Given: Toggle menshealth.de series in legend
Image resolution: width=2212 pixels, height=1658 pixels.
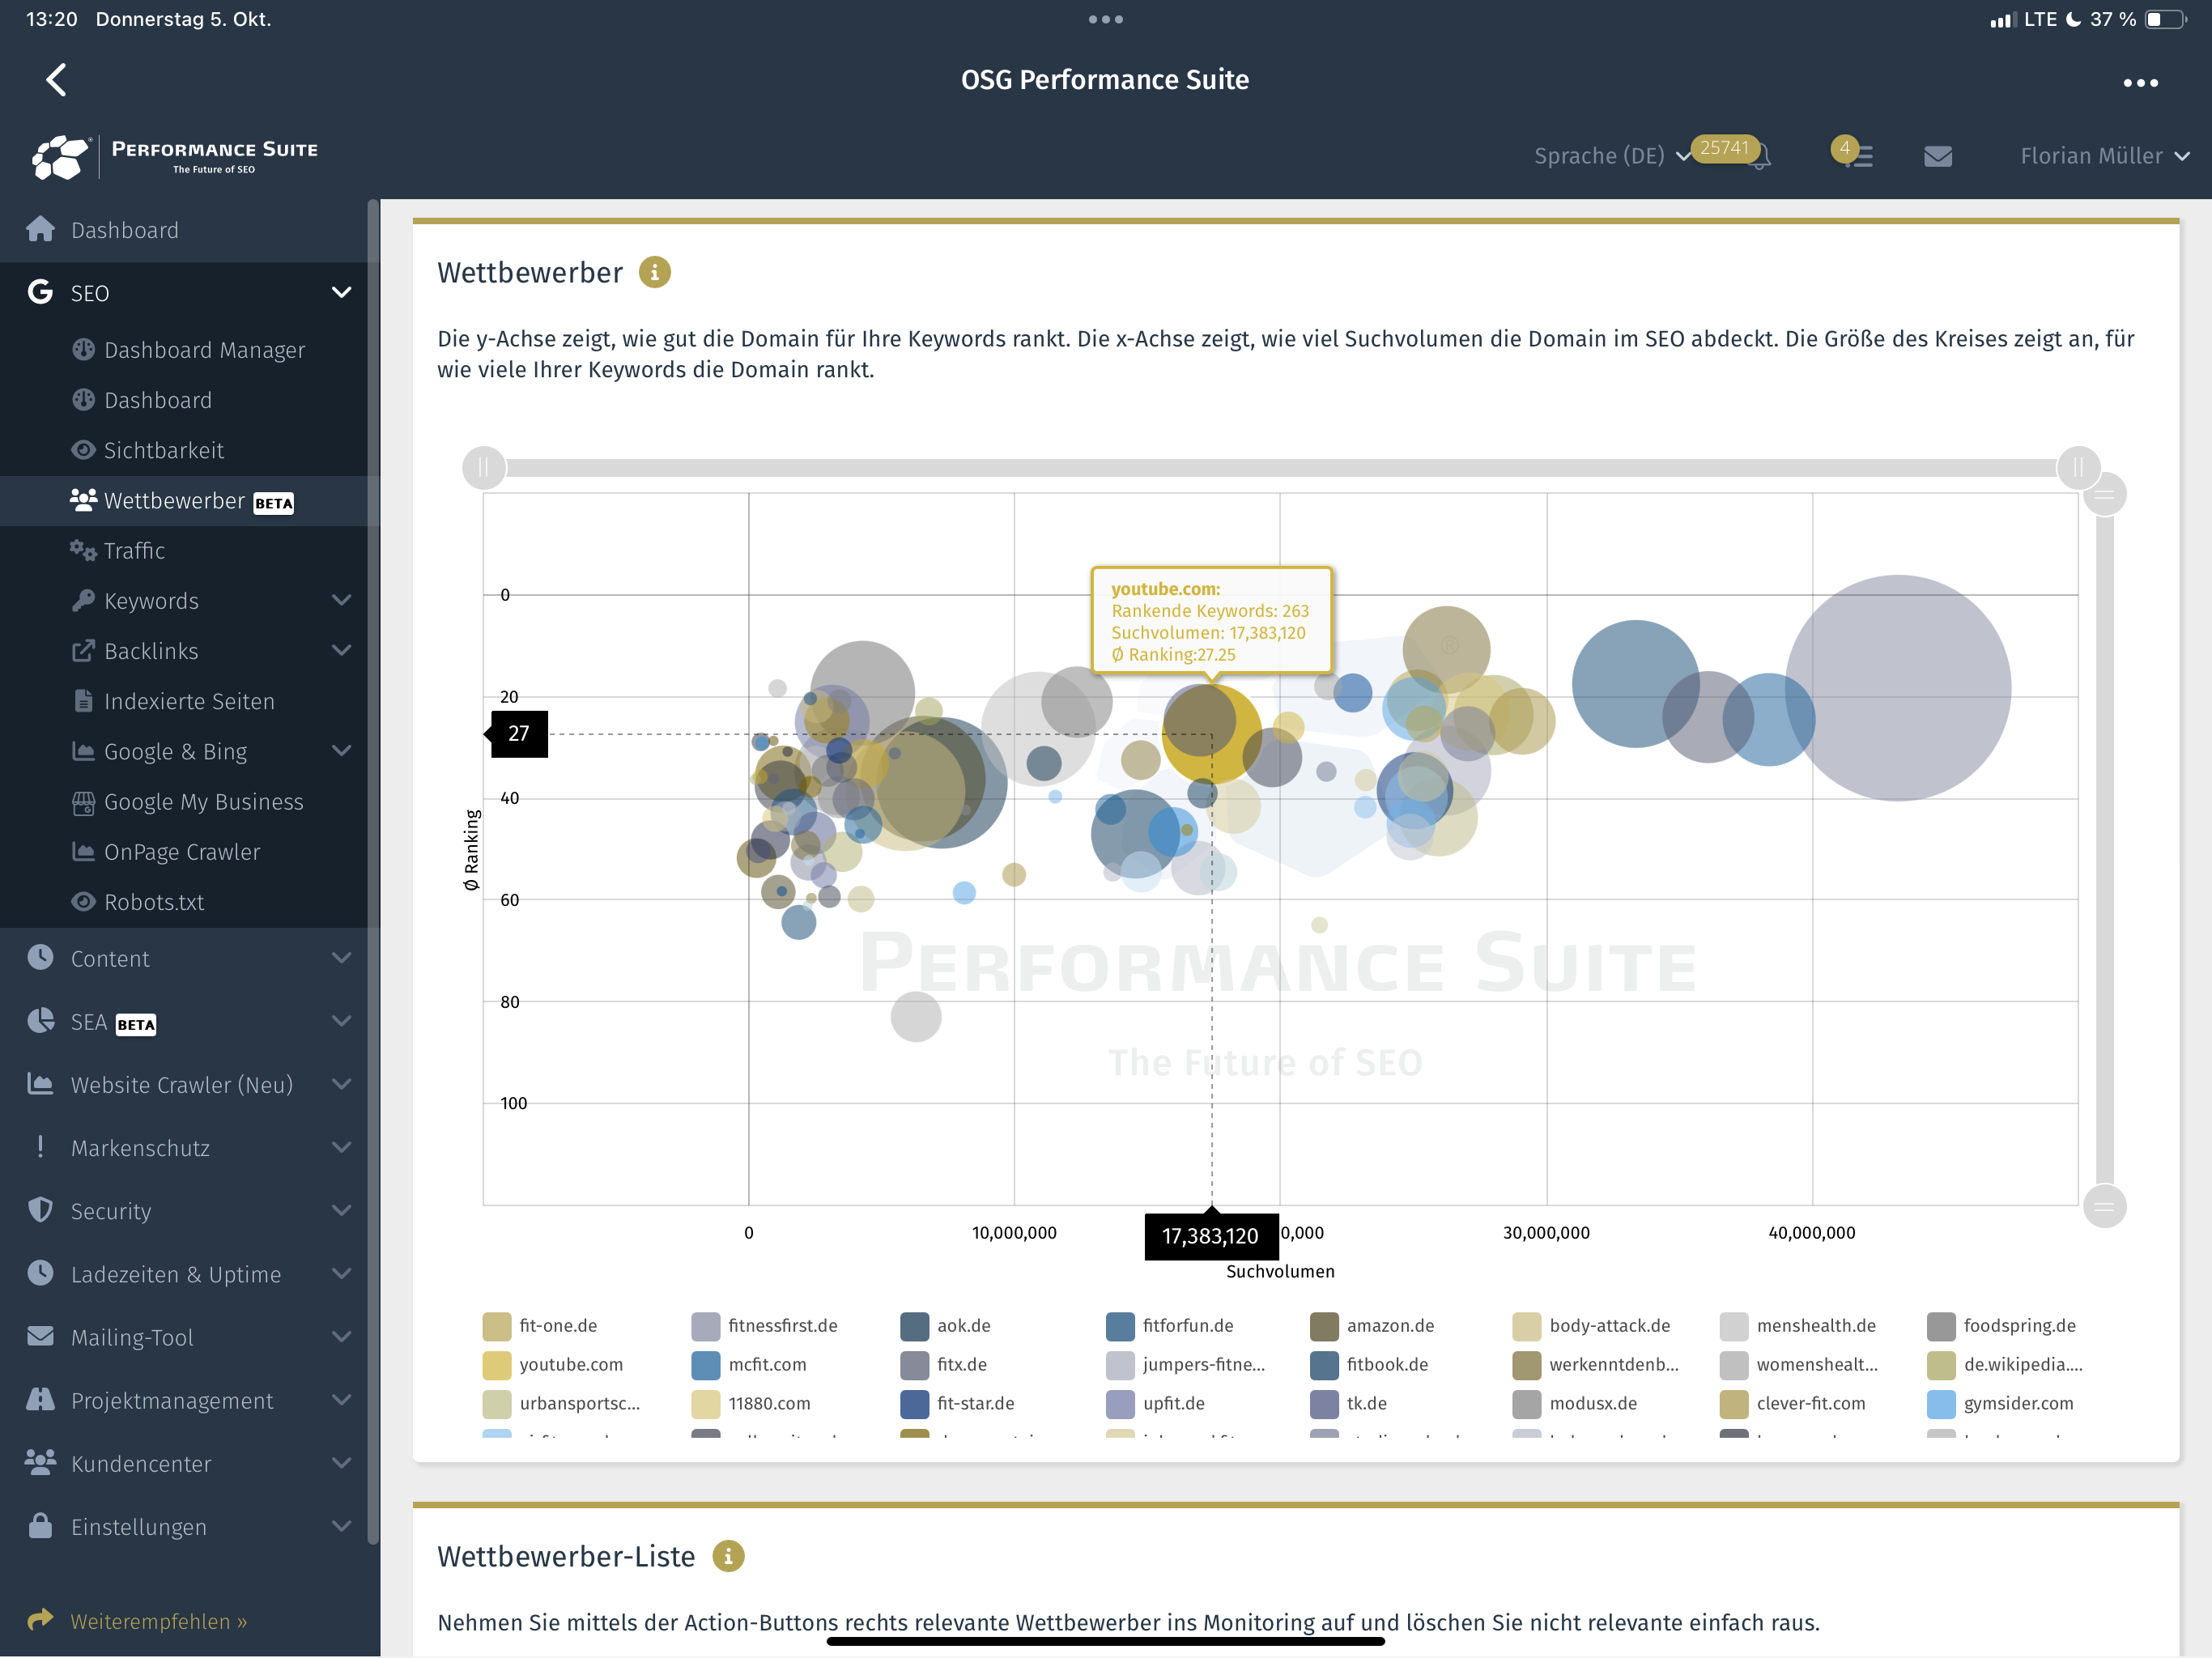Looking at the screenshot, I should point(1798,1325).
